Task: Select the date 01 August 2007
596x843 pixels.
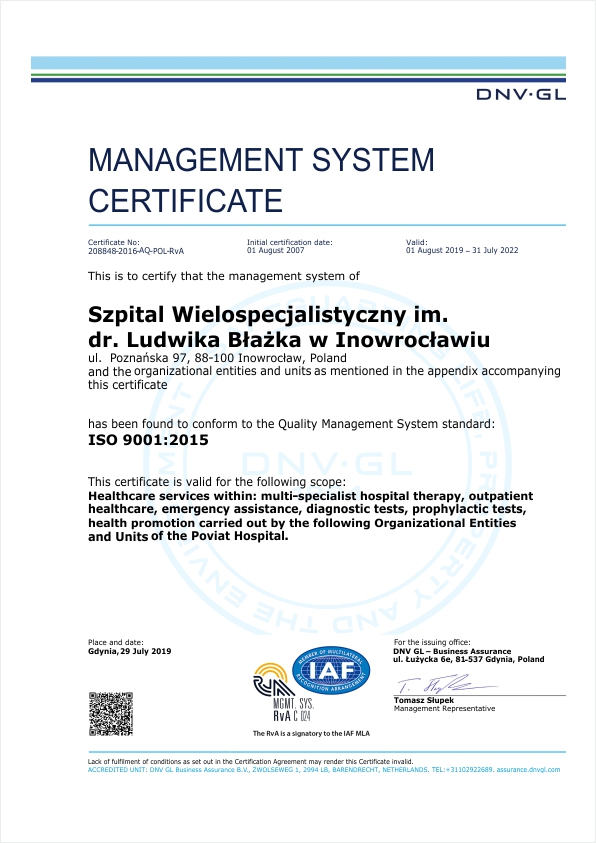Action: [x=276, y=251]
